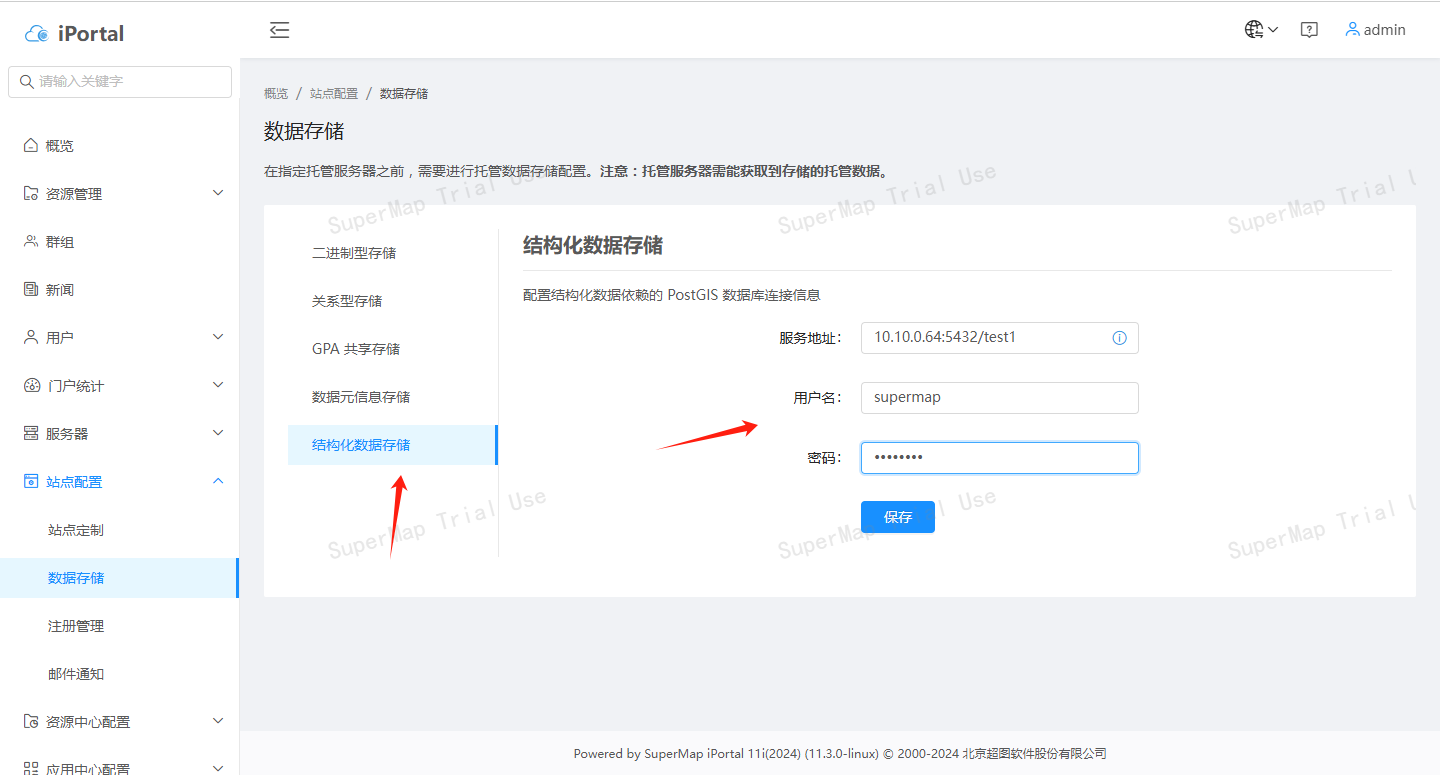The image size is (1440, 775).
Task: Switch to 关系型存储 tab
Action: click(x=347, y=301)
